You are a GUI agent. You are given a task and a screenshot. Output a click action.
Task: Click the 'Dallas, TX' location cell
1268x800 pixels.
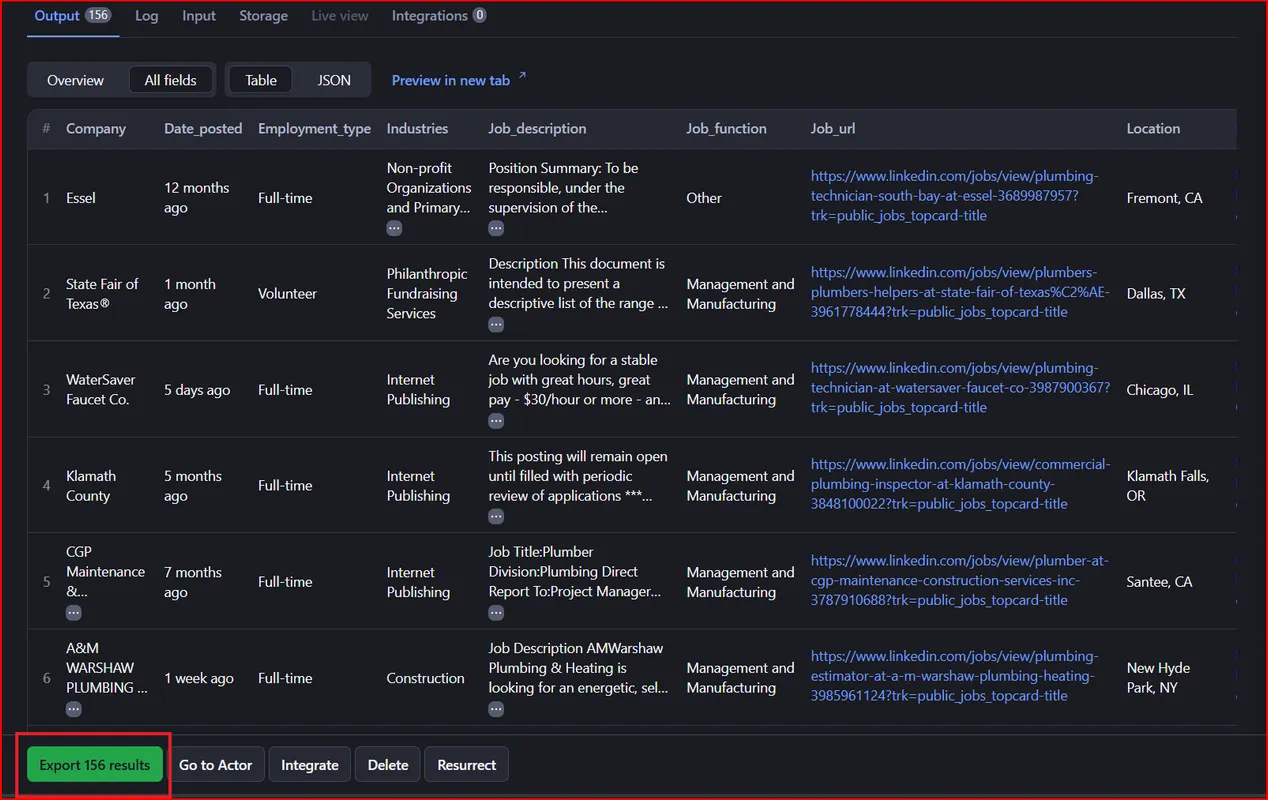coord(1156,294)
